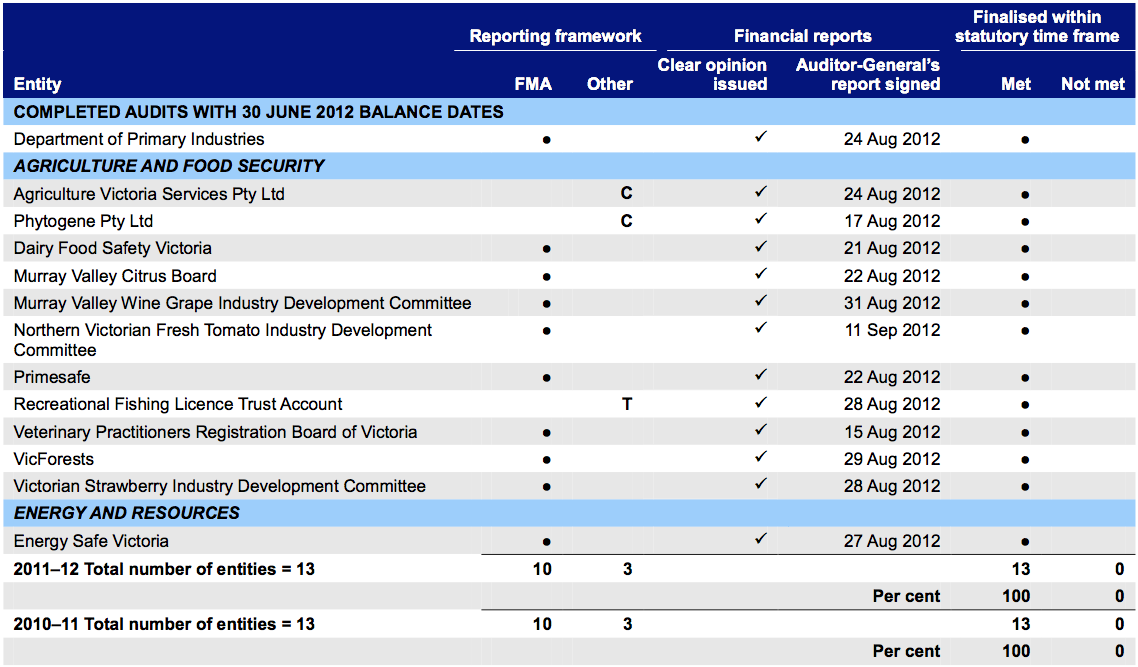
Task: Select the "Energy Safe Victoria" entity
Action: pos(91,541)
